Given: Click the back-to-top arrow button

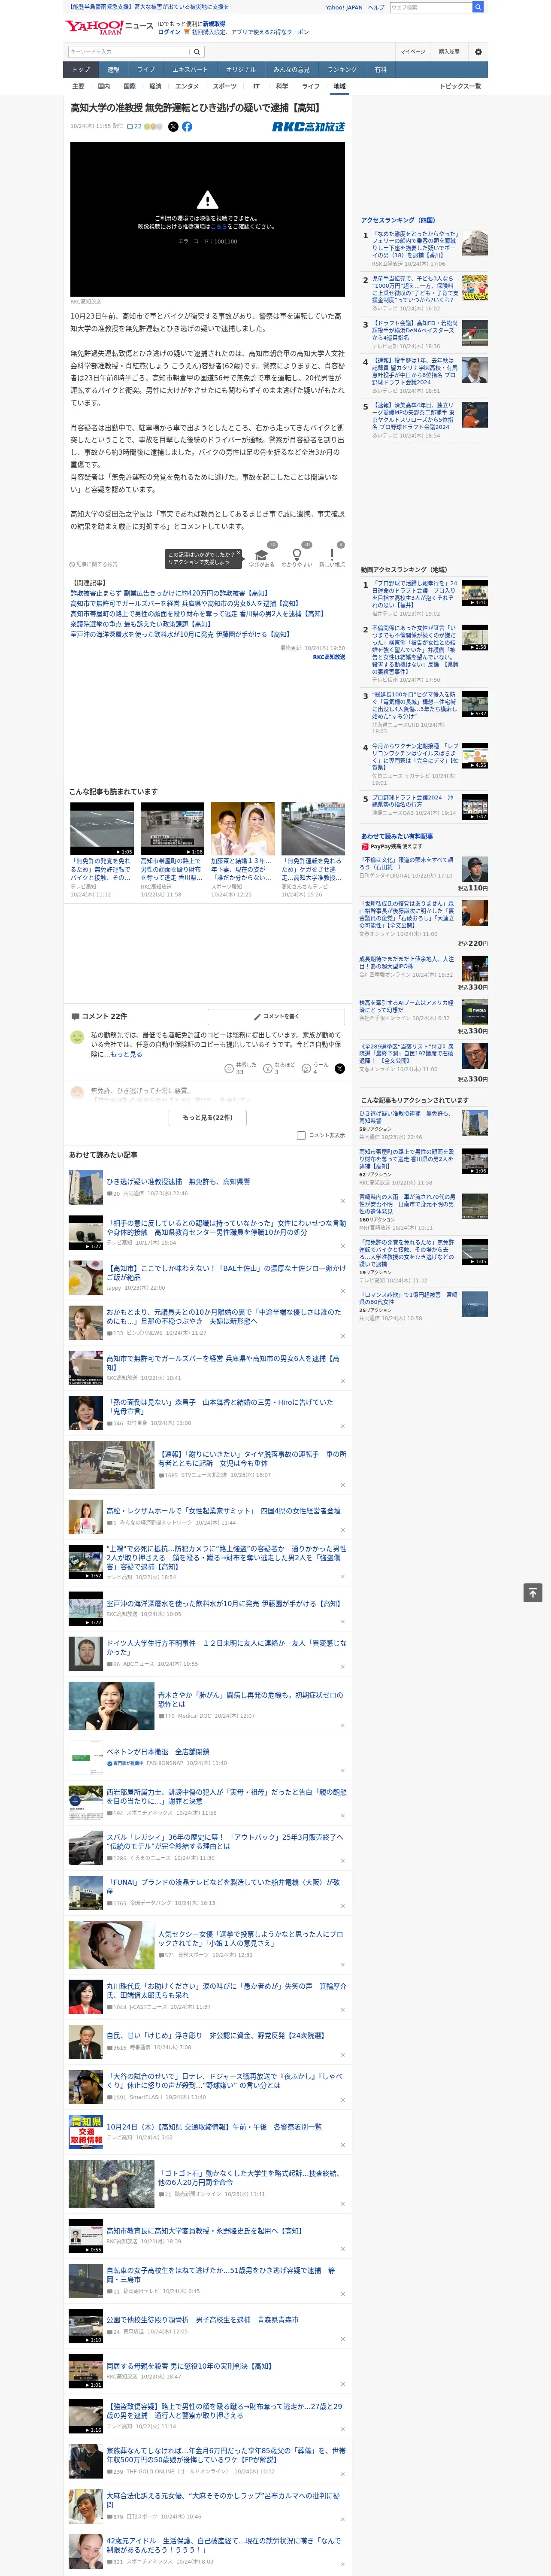Looking at the screenshot, I should [533, 1592].
